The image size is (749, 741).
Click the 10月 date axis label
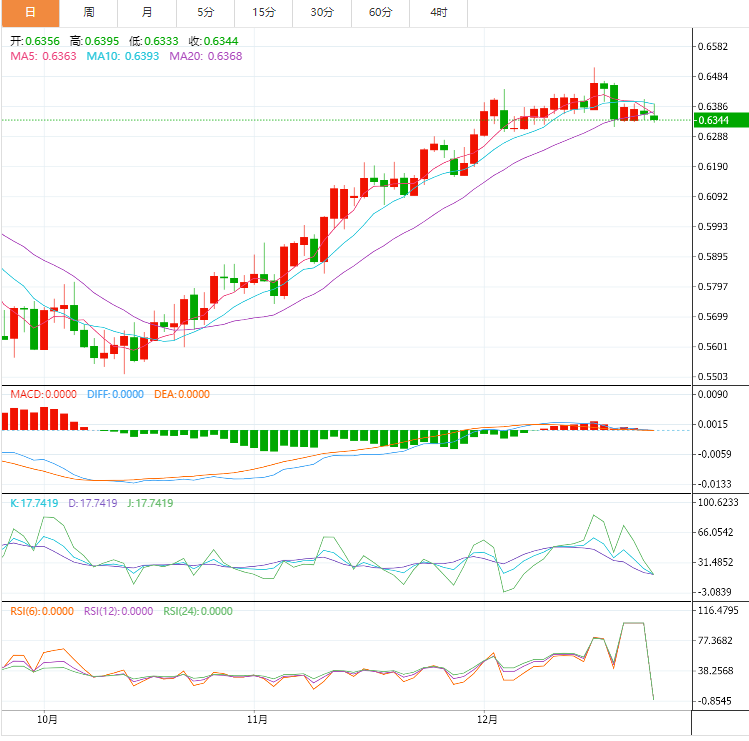tap(47, 720)
